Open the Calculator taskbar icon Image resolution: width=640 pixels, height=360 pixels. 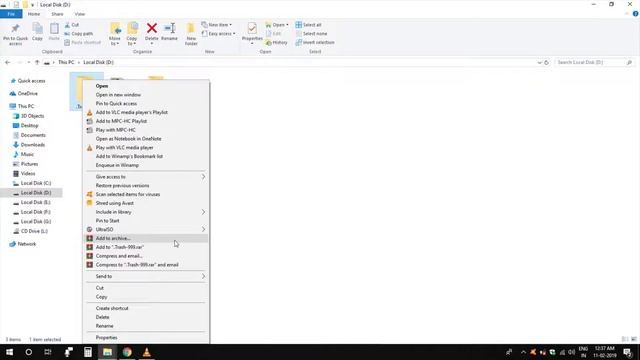coord(88,352)
